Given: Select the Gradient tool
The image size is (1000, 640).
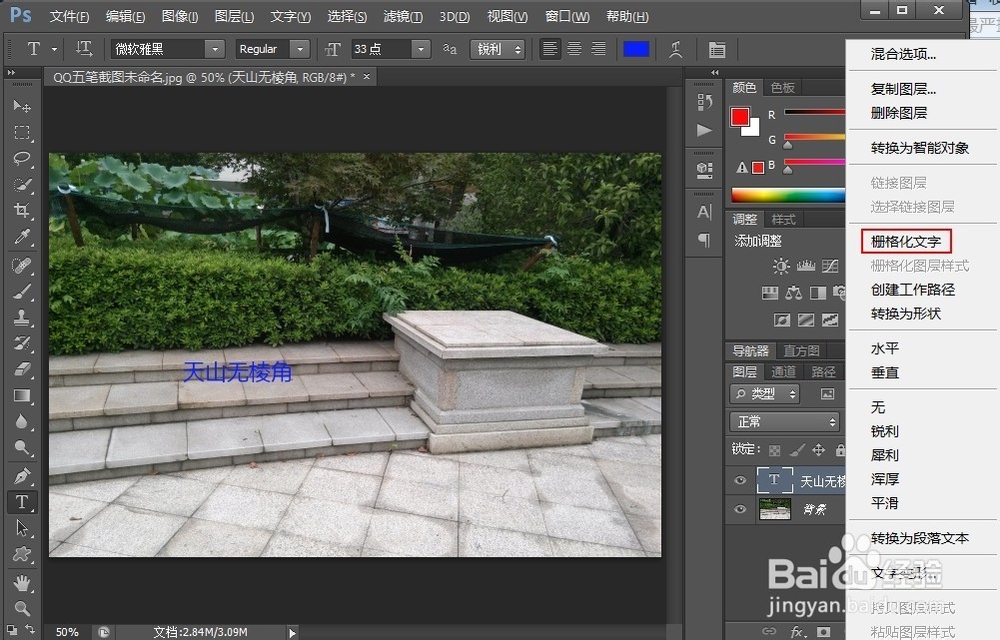Looking at the screenshot, I should click(22, 396).
